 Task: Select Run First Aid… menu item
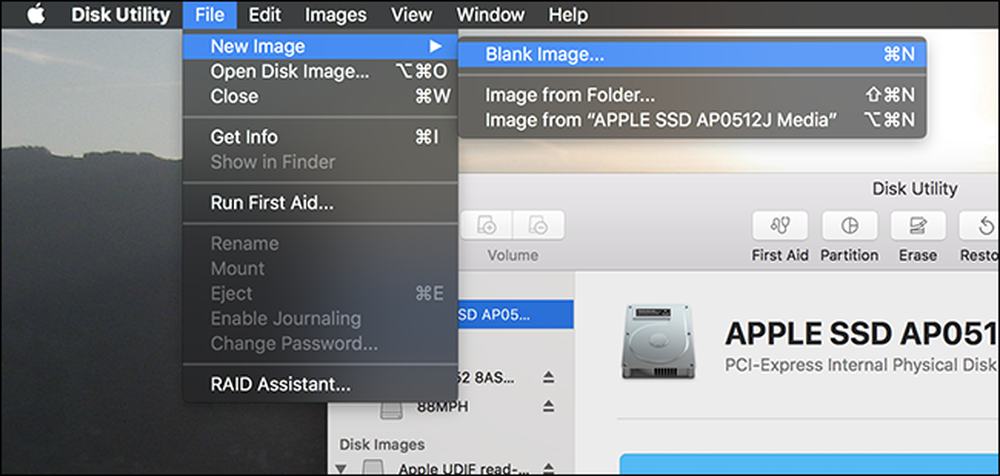click(320, 204)
